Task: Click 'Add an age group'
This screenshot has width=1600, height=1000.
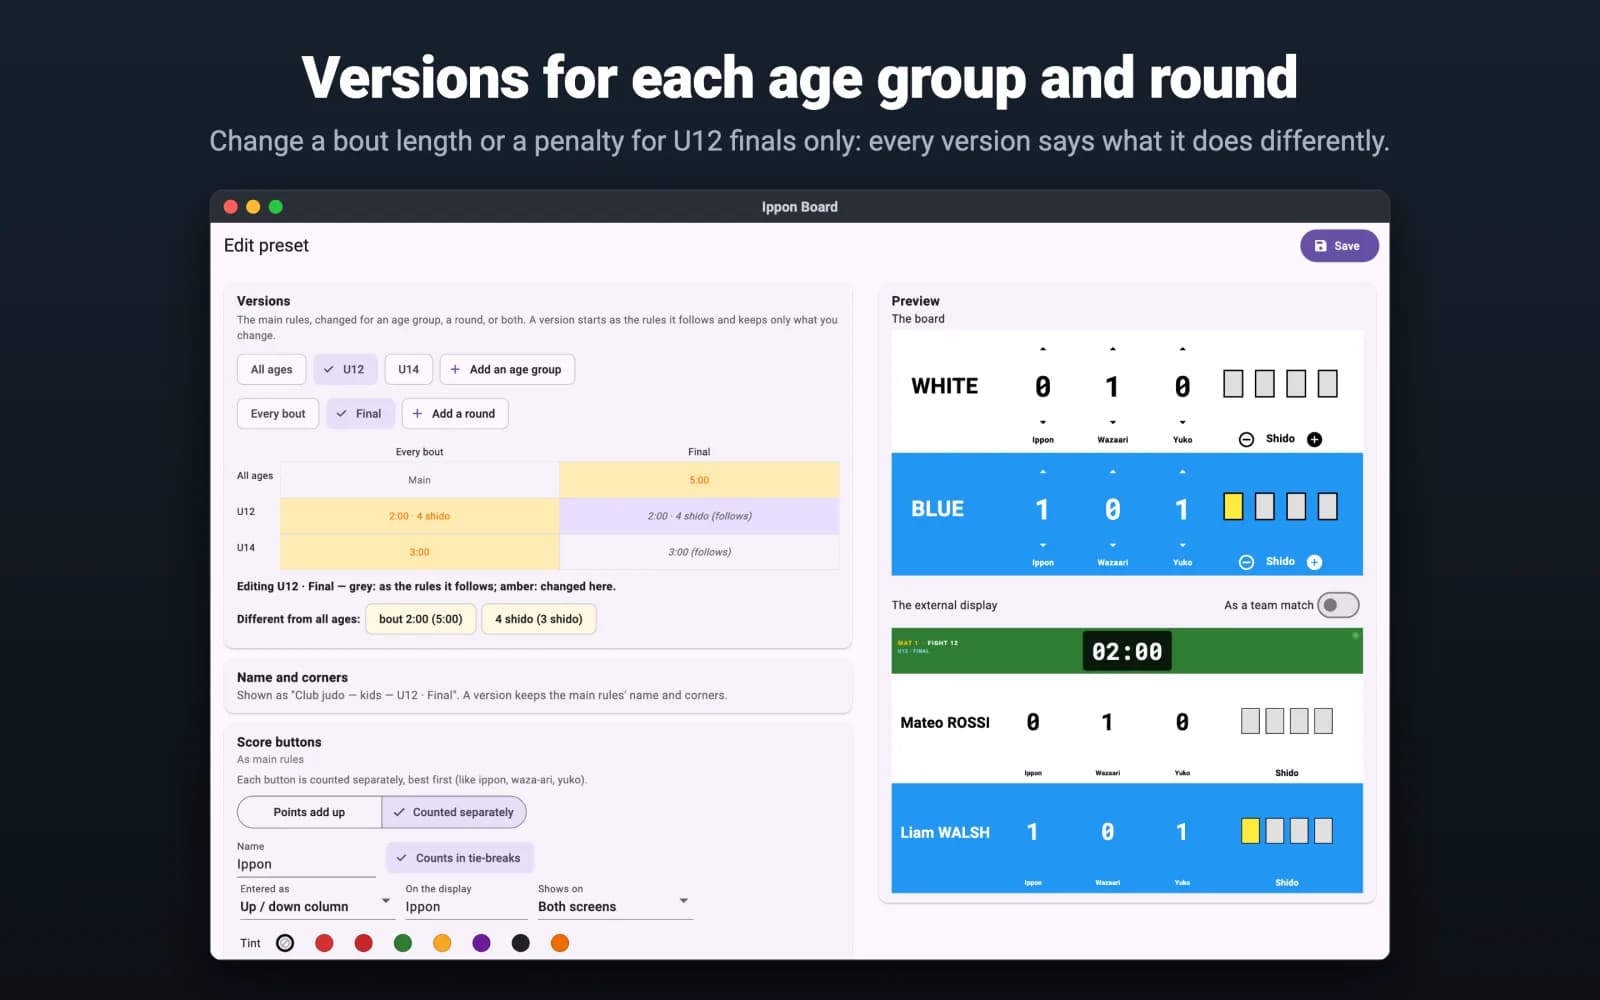Action: (x=507, y=369)
